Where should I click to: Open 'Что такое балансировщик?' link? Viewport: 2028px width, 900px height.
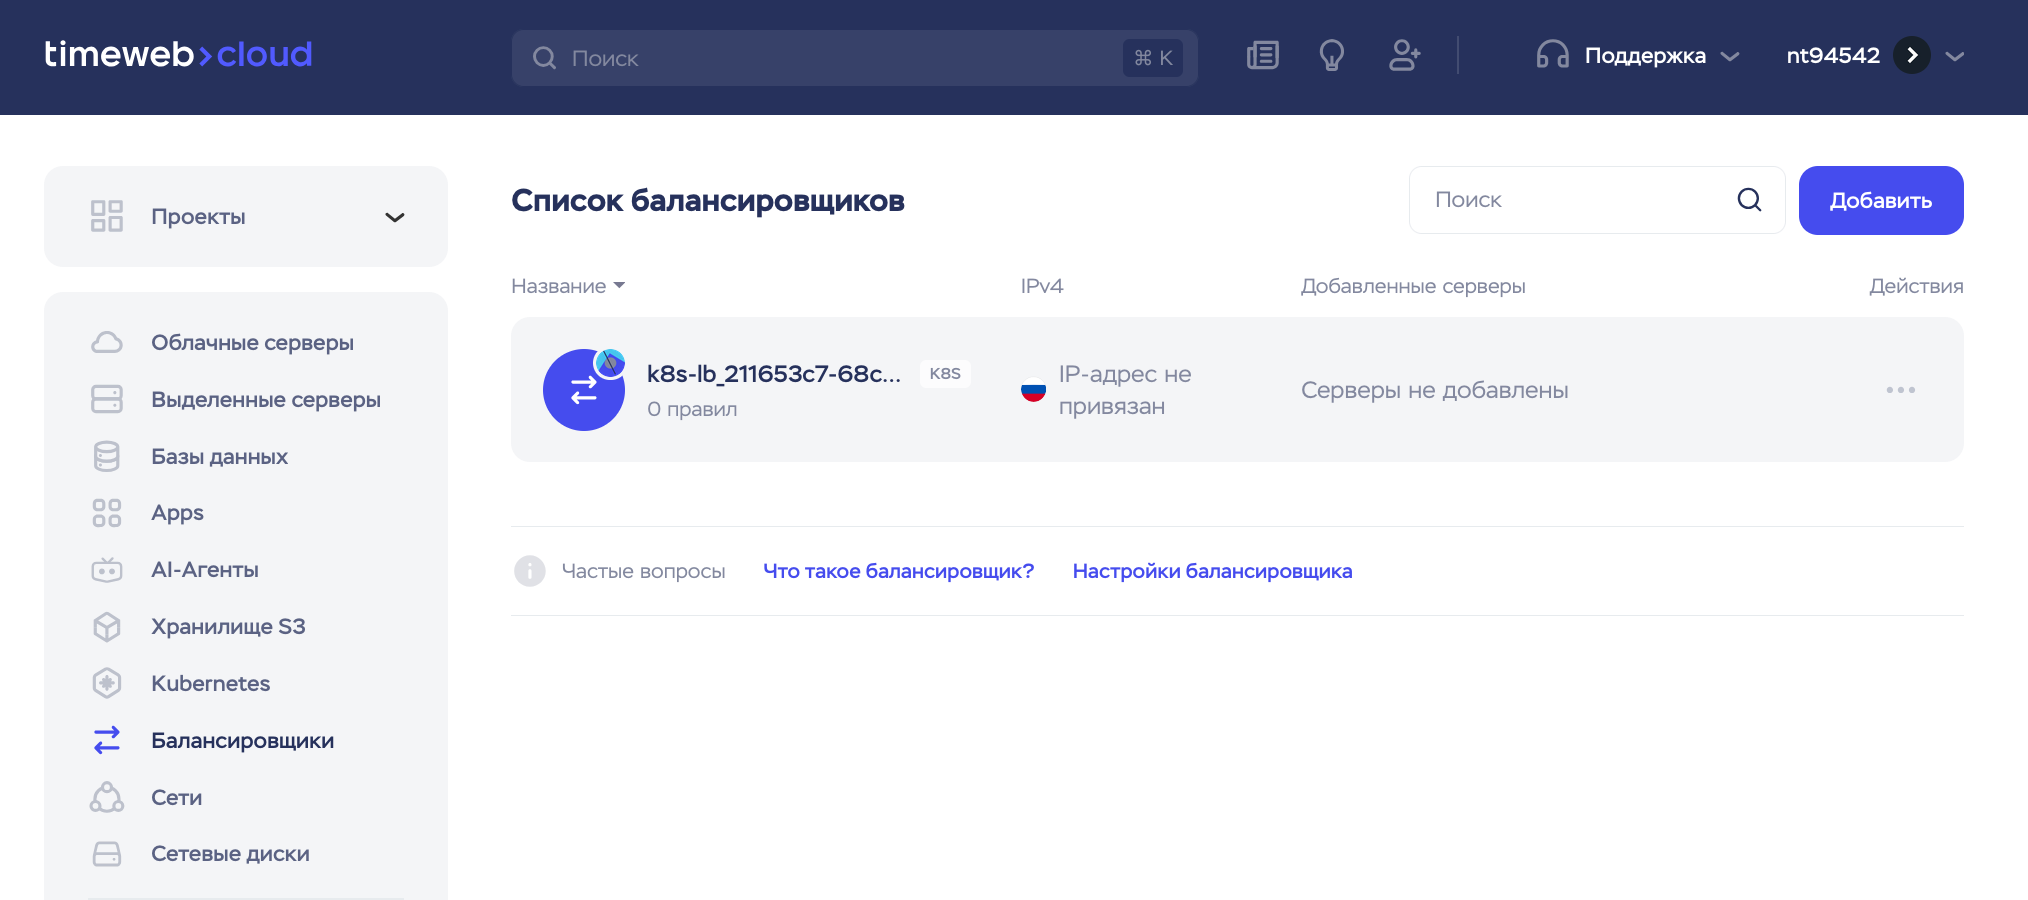(x=898, y=571)
